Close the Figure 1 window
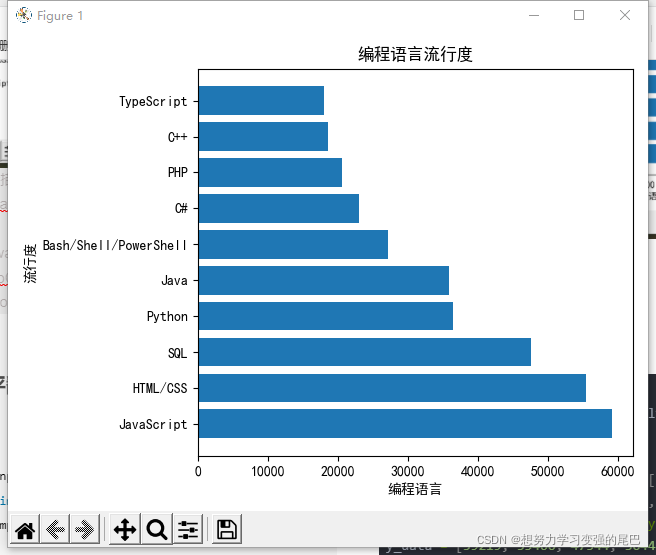656x555 pixels. [x=625, y=15]
